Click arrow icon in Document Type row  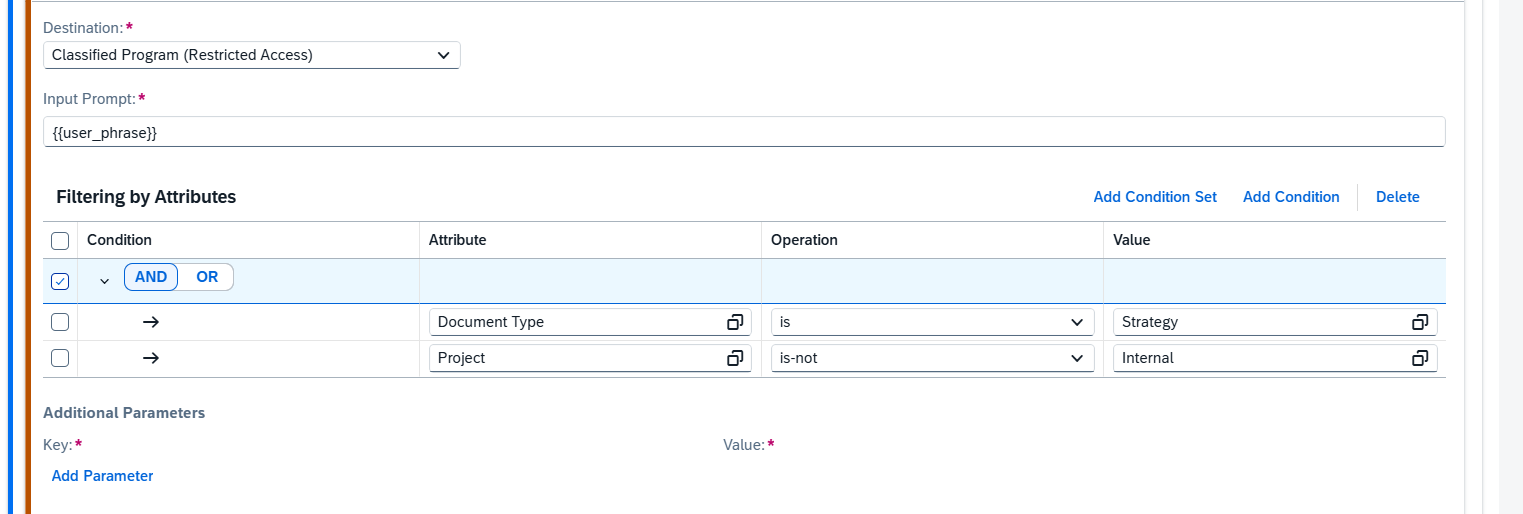(x=151, y=322)
